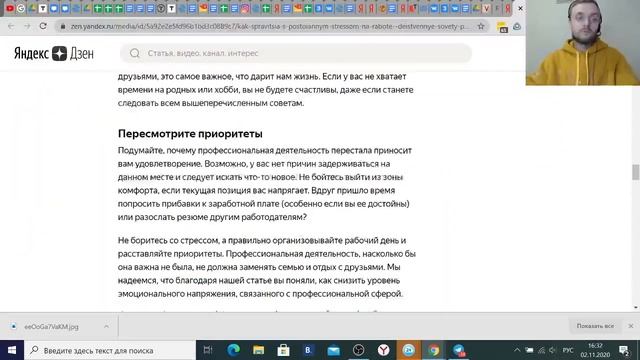Switch to the Google tab
640x360 pixels.
coord(21,8)
